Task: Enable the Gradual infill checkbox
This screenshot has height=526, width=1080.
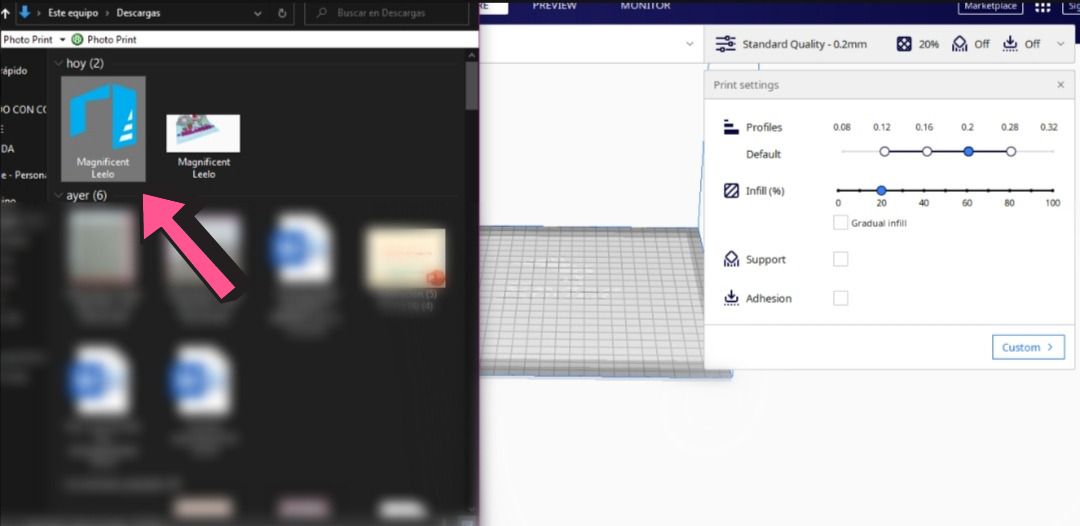Action: coord(840,223)
